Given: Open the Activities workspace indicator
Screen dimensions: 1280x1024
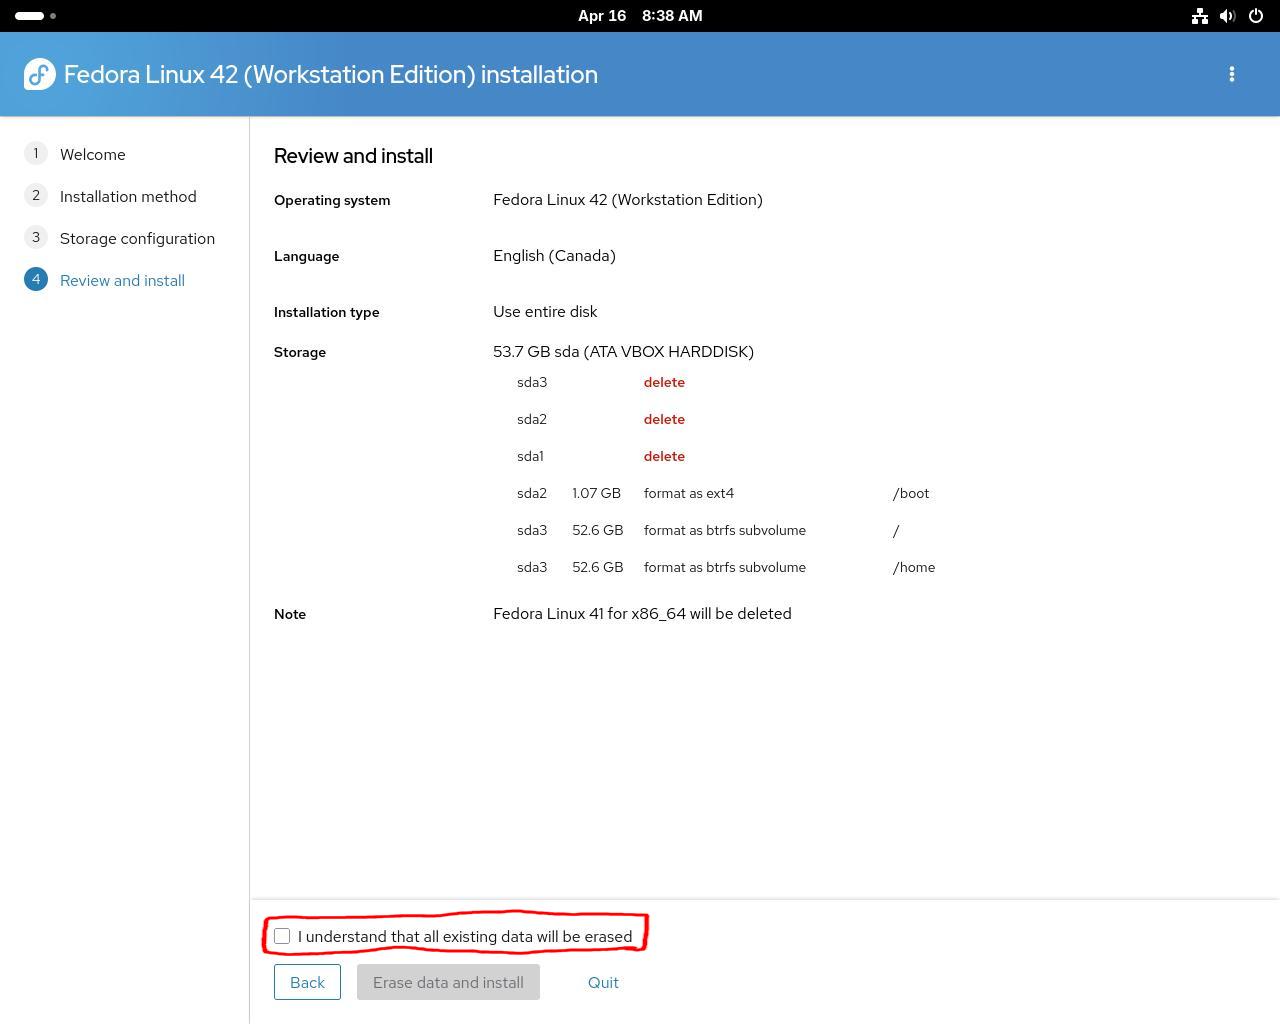Looking at the screenshot, I should (36, 16).
